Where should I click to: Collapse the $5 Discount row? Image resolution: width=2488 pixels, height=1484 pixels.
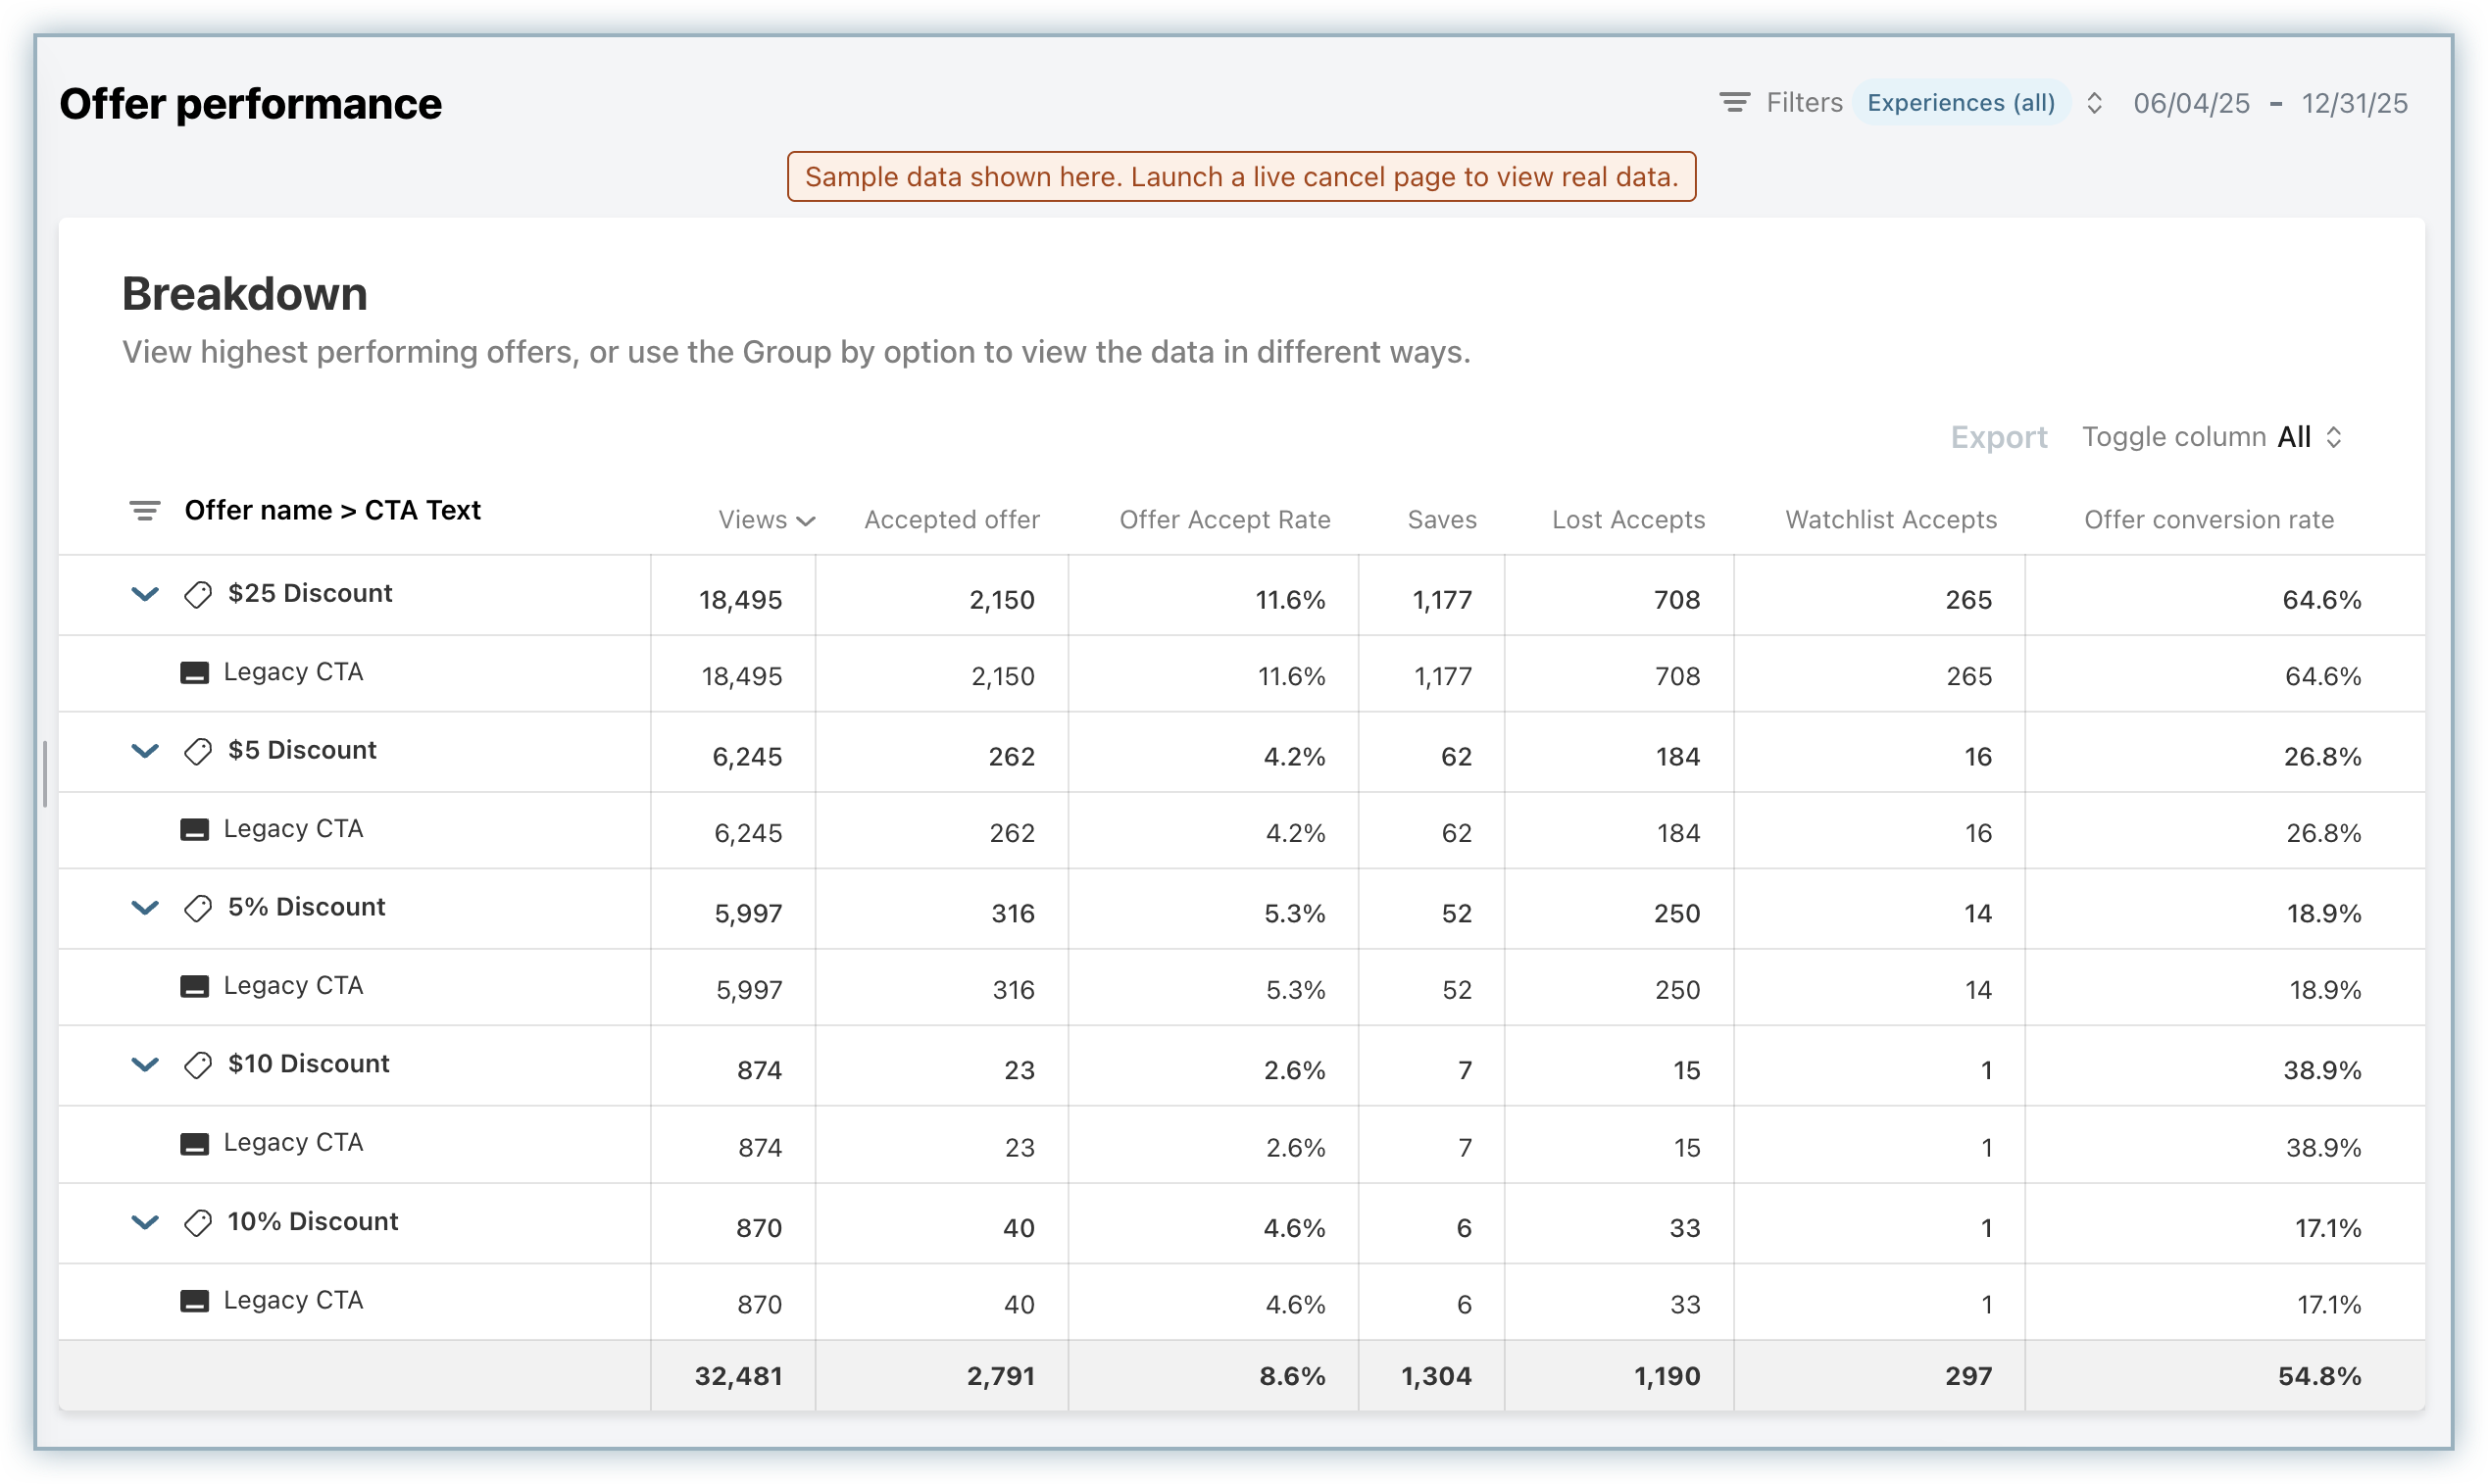(x=145, y=752)
